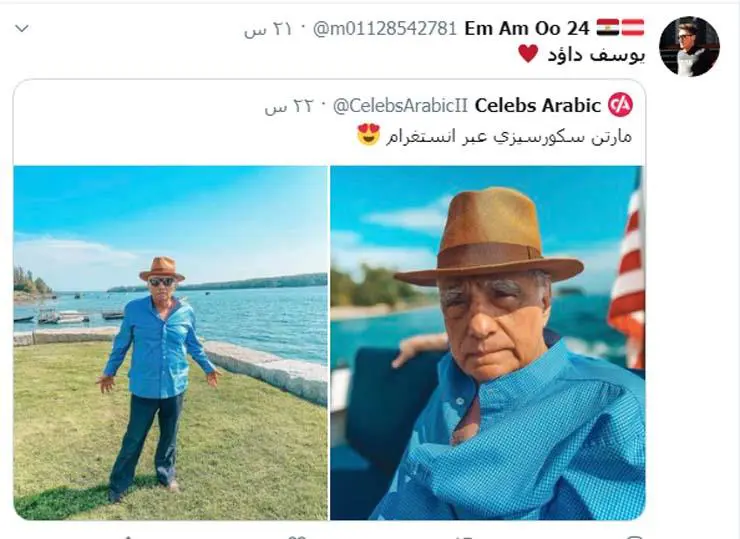Open the right close-up photo with hat
Screen dimensions: 740x539
pos(487,343)
